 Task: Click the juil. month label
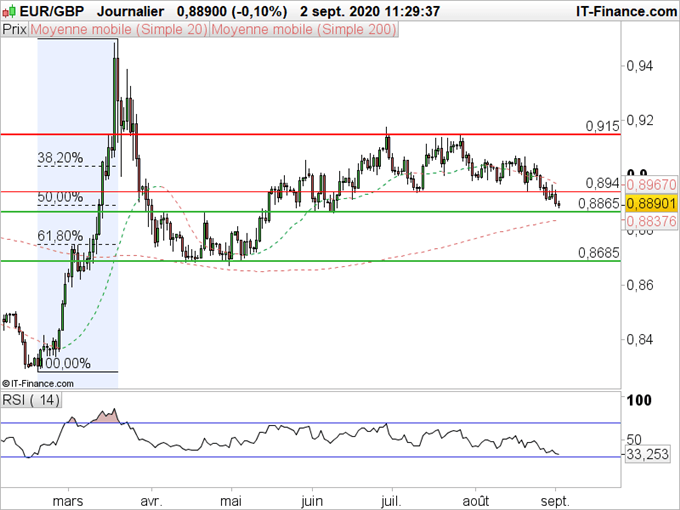[391, 501]
